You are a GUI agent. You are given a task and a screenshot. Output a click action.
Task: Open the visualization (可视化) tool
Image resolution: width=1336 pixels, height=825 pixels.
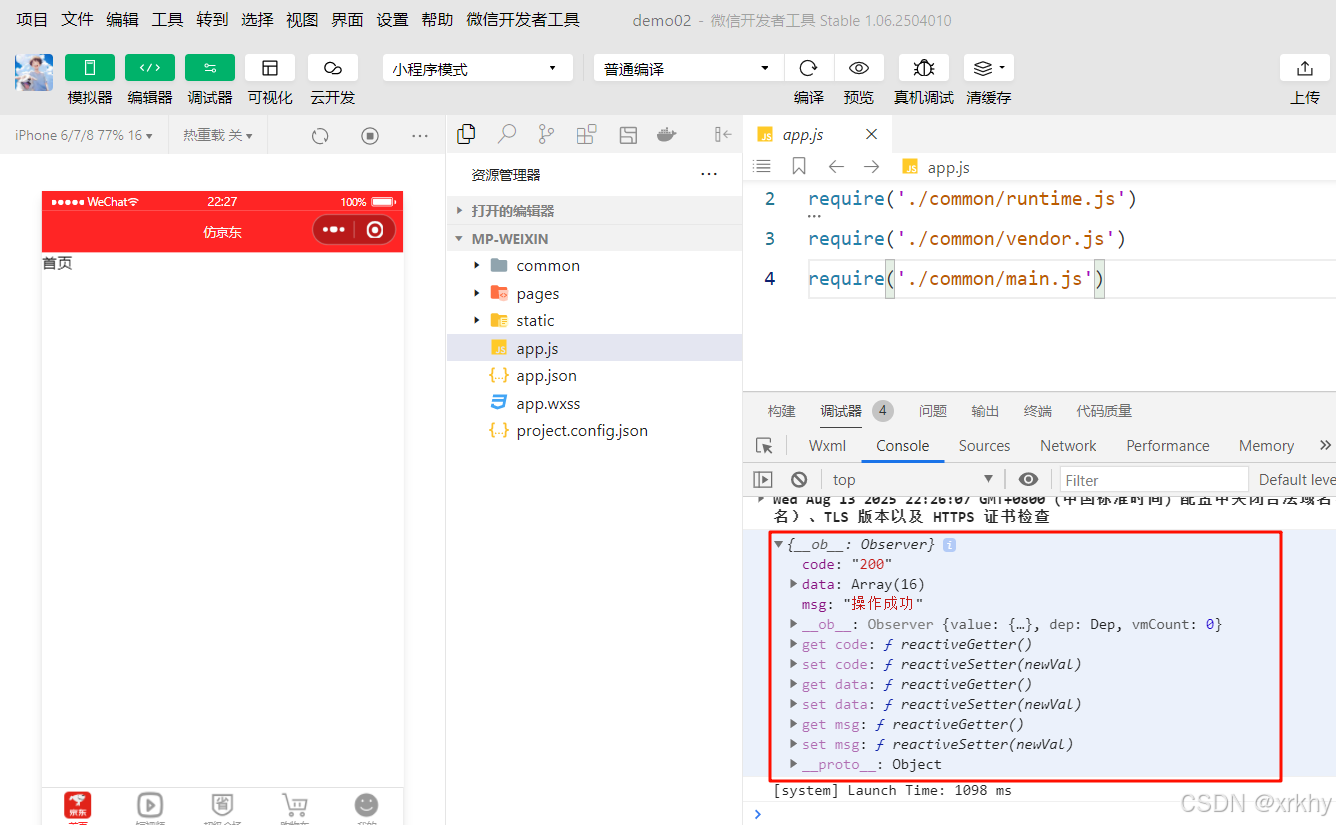pos(270,68)
